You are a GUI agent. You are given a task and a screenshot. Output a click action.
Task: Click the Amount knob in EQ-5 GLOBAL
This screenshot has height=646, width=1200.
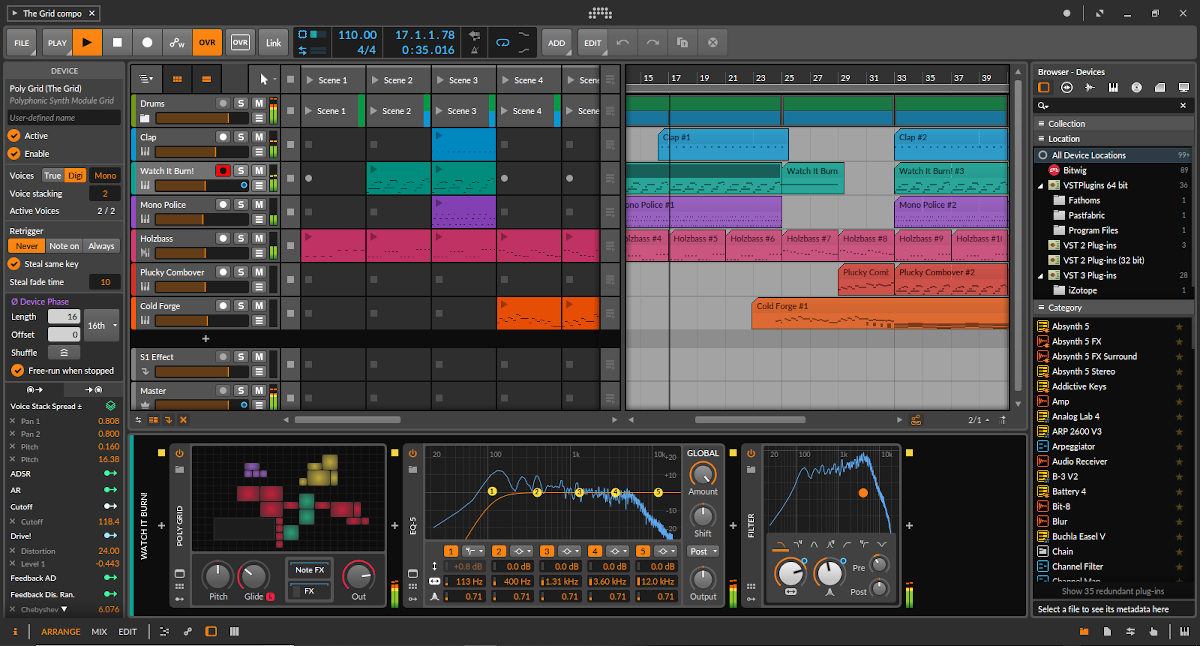(x=703, y=474)
